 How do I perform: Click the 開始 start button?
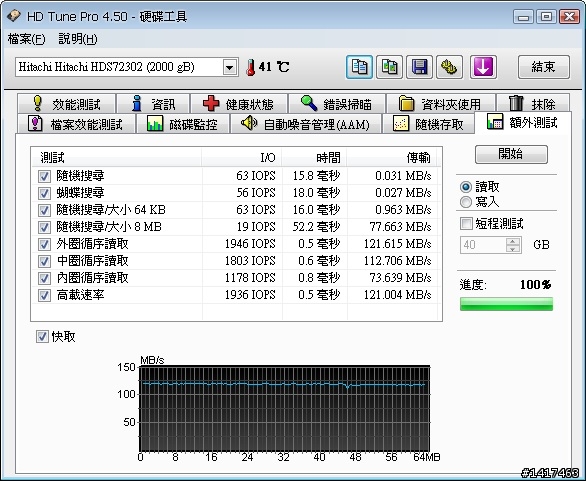click(x=511, y=154)
